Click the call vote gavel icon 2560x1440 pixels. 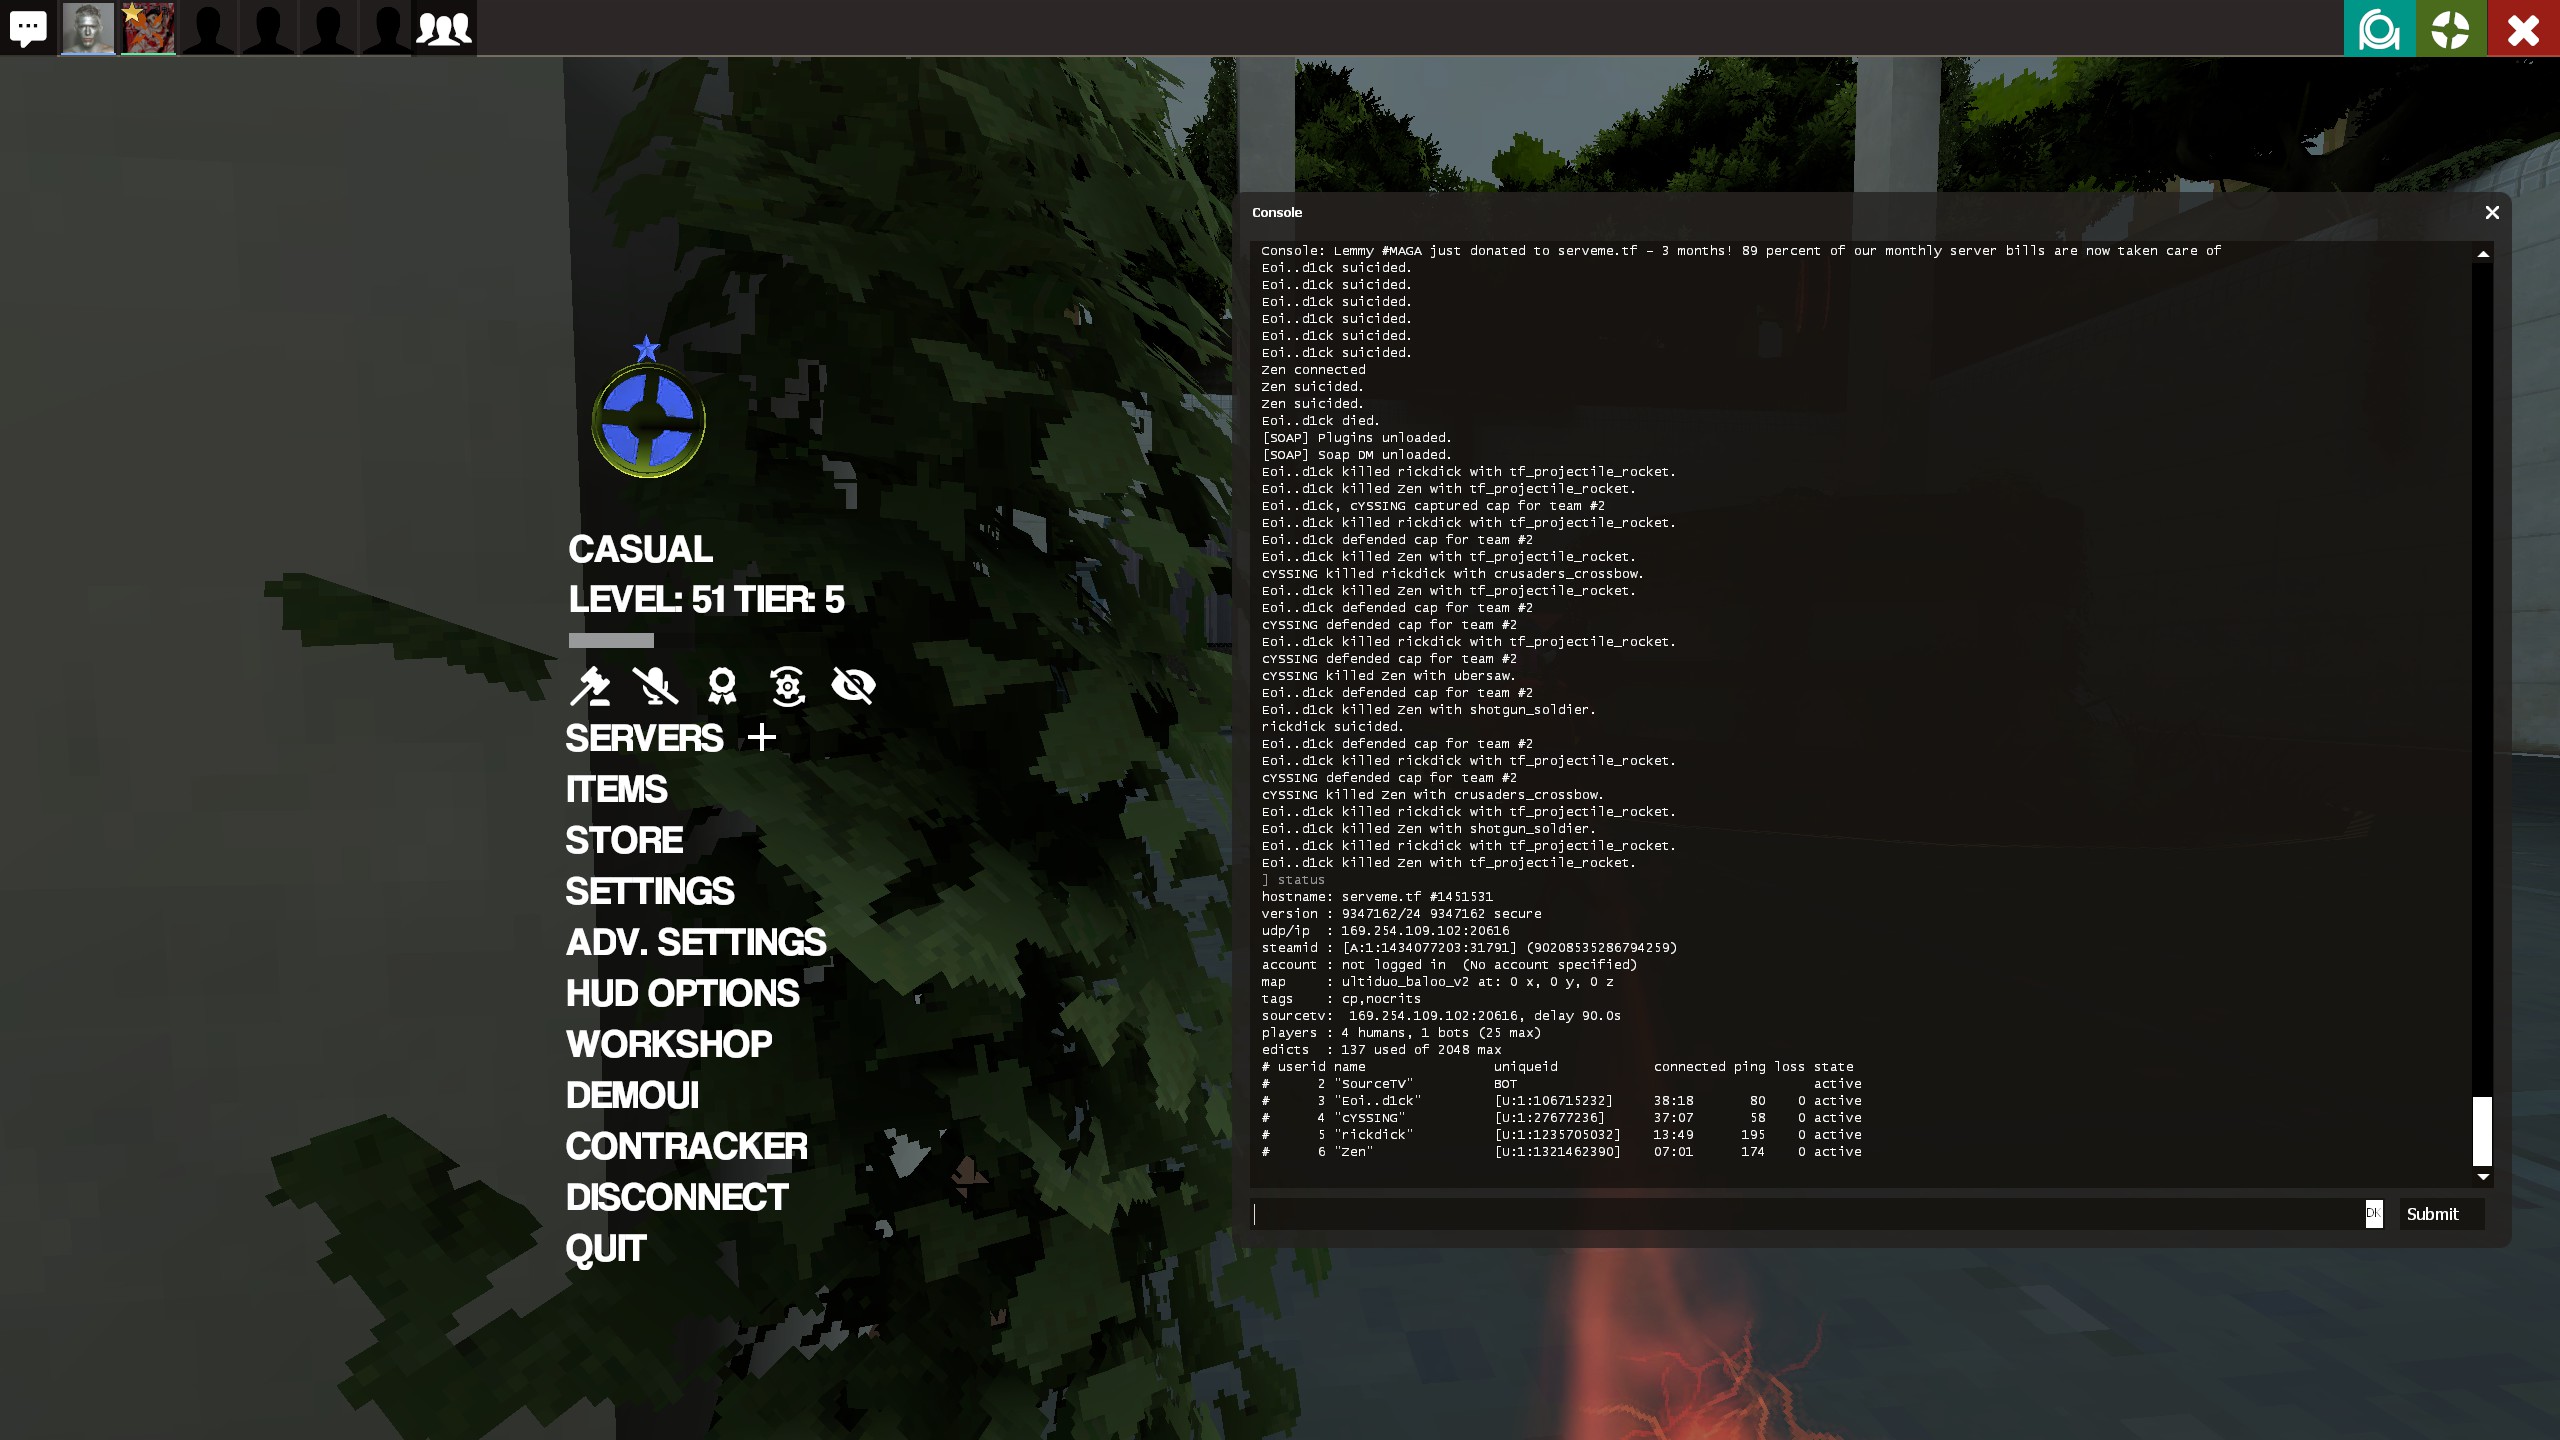[x=590, y=686]
